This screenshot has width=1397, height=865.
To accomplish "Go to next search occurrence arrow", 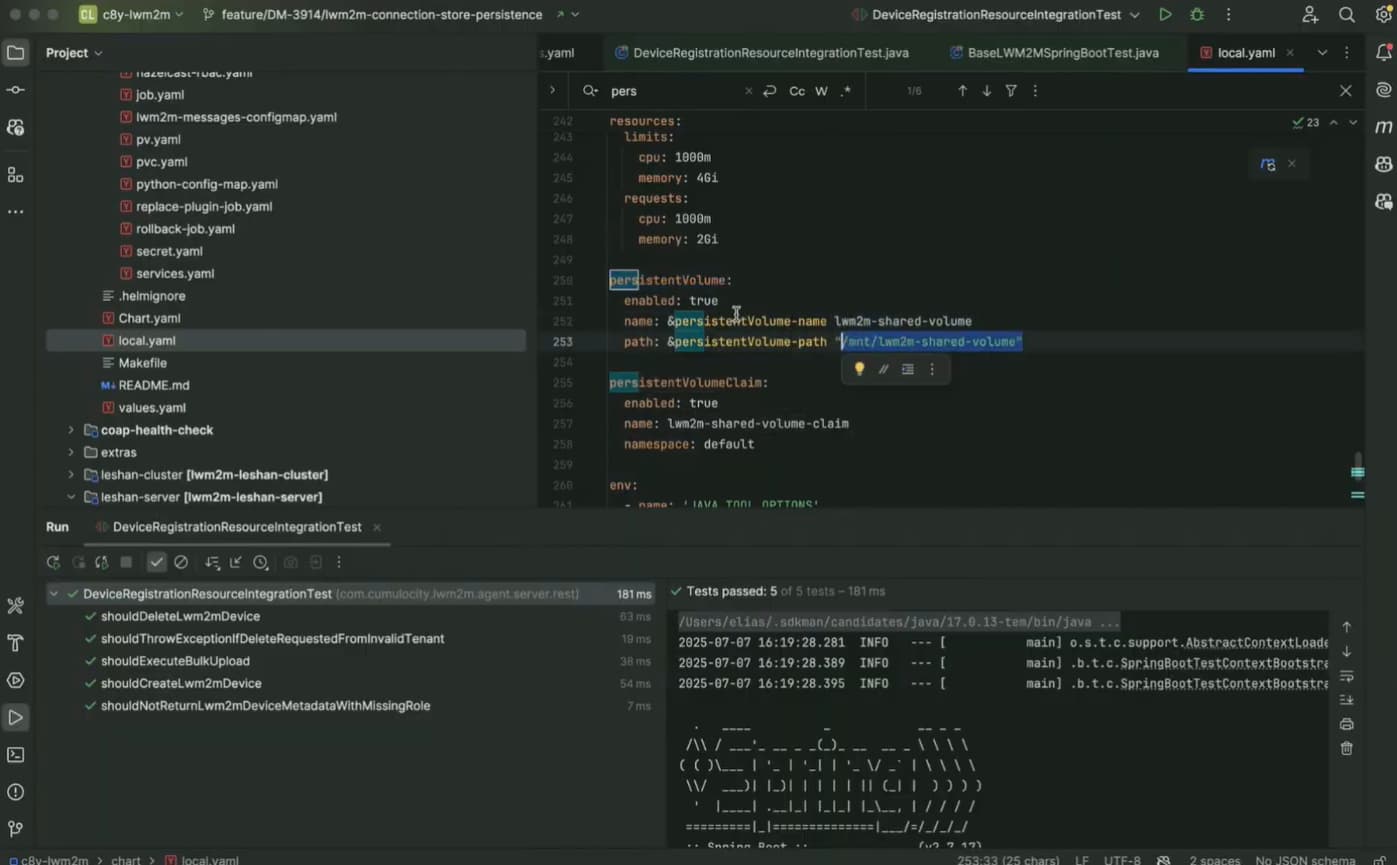I will click(x=986, y=91).
